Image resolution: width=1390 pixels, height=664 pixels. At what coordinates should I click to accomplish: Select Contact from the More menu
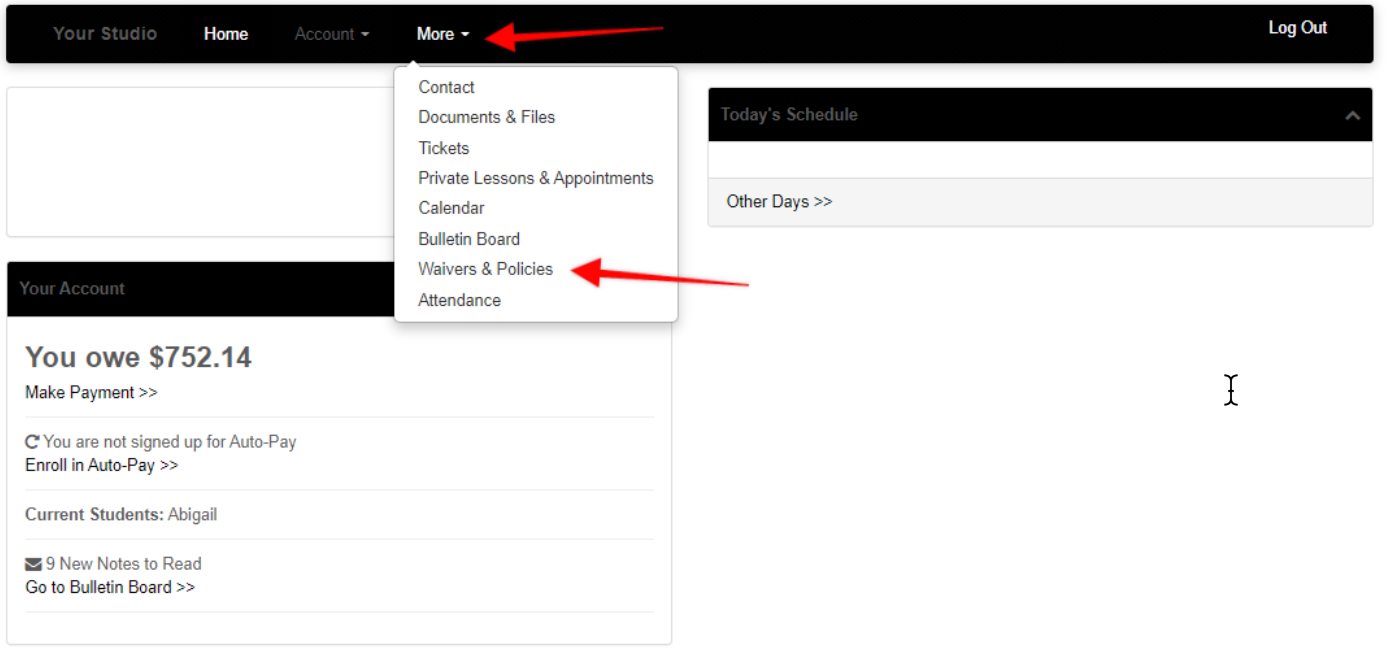(x=446, y=87)
